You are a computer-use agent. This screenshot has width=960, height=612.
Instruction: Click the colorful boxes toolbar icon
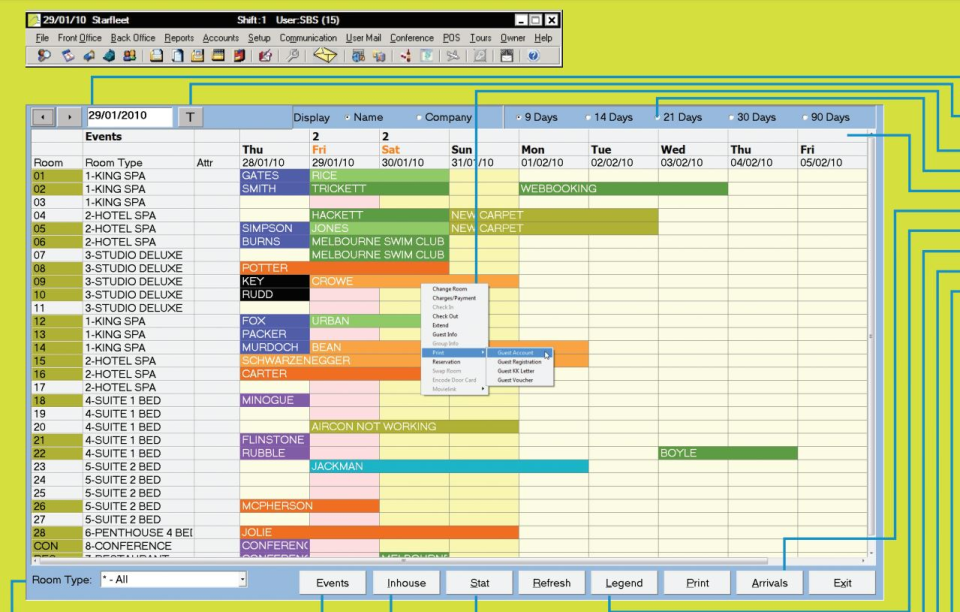[378, 56]
